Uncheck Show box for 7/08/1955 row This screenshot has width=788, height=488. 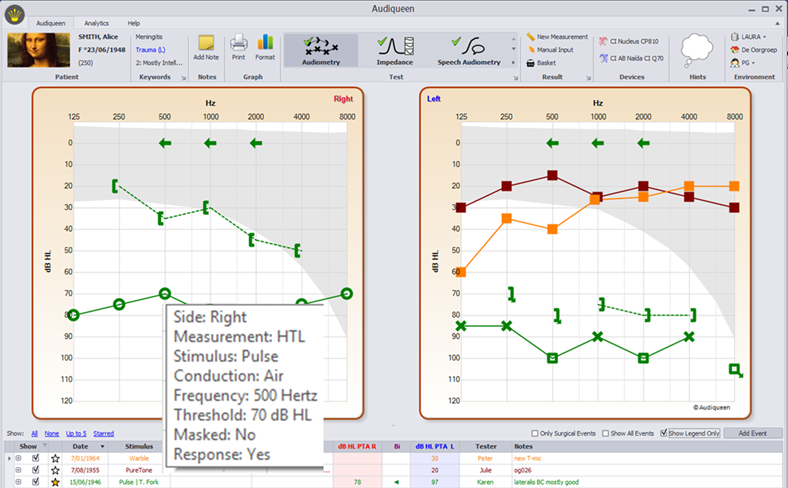click(x=36, y=470)
